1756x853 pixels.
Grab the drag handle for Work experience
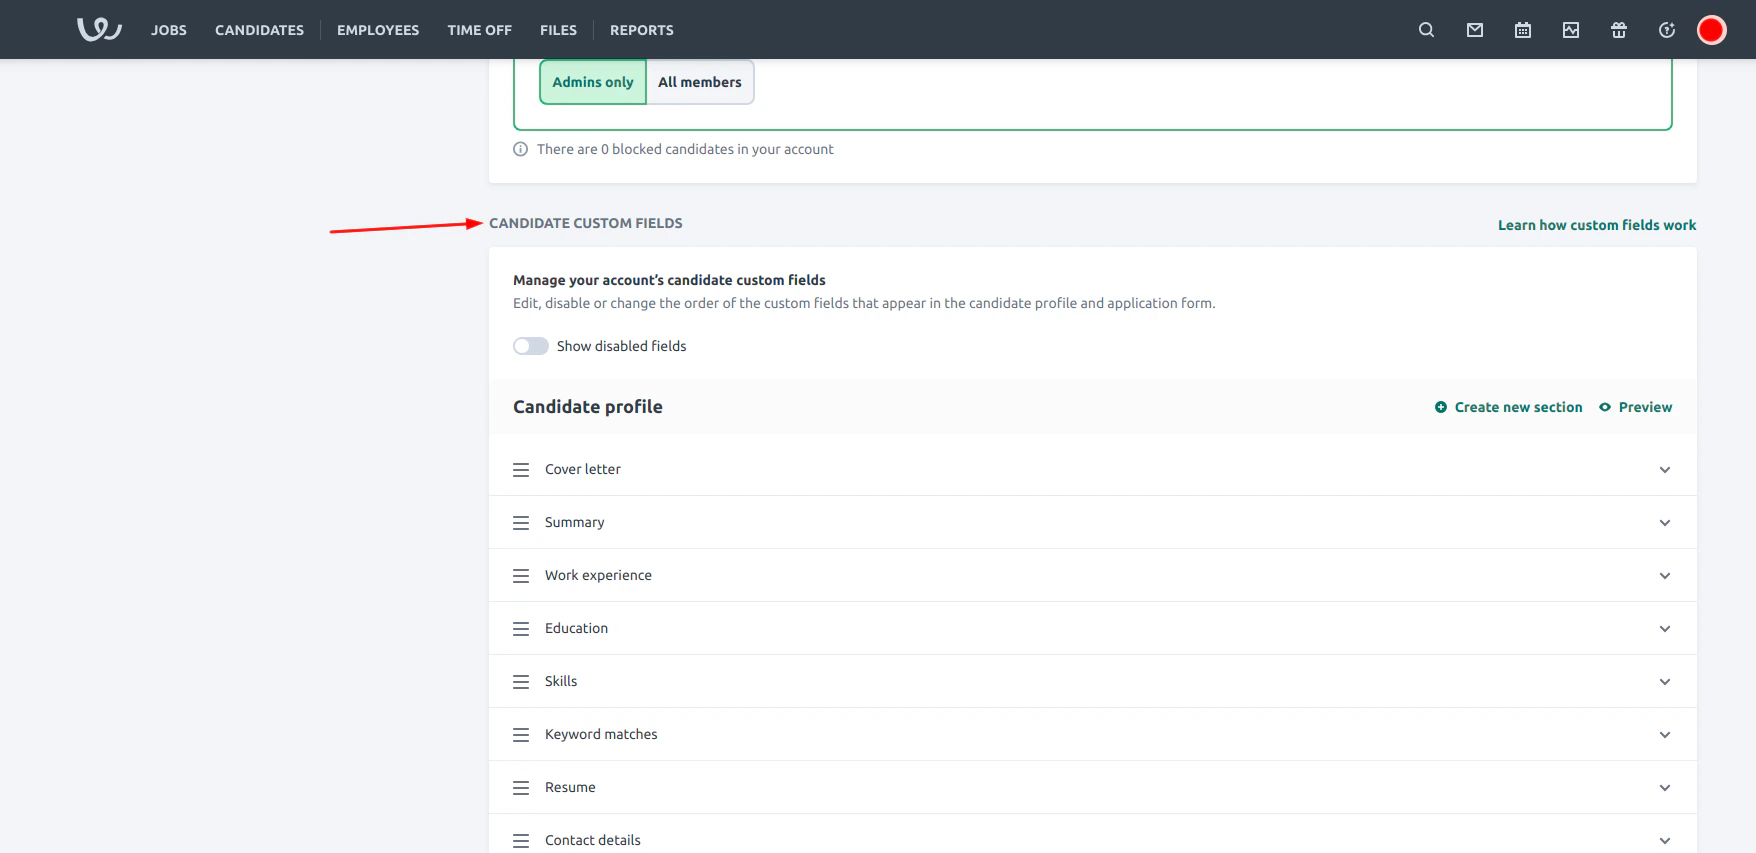pos(521,576)
